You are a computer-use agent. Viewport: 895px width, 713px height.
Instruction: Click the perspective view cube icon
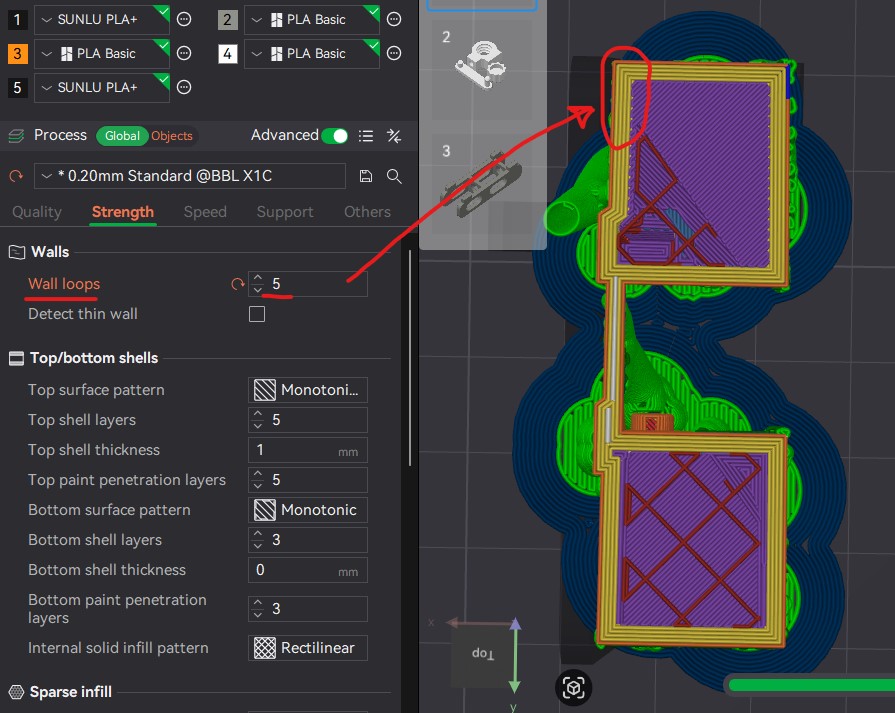coord(573,687)
